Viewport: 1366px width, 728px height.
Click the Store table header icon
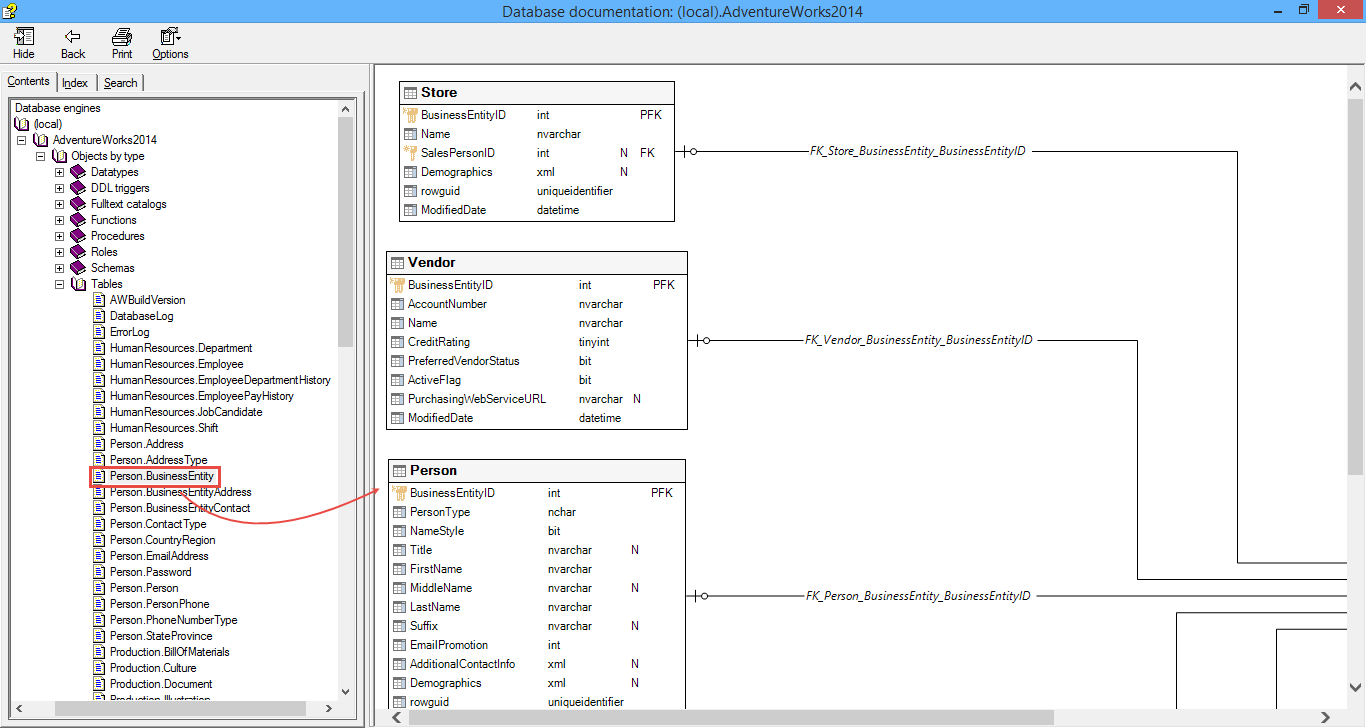tap(410, 93)
